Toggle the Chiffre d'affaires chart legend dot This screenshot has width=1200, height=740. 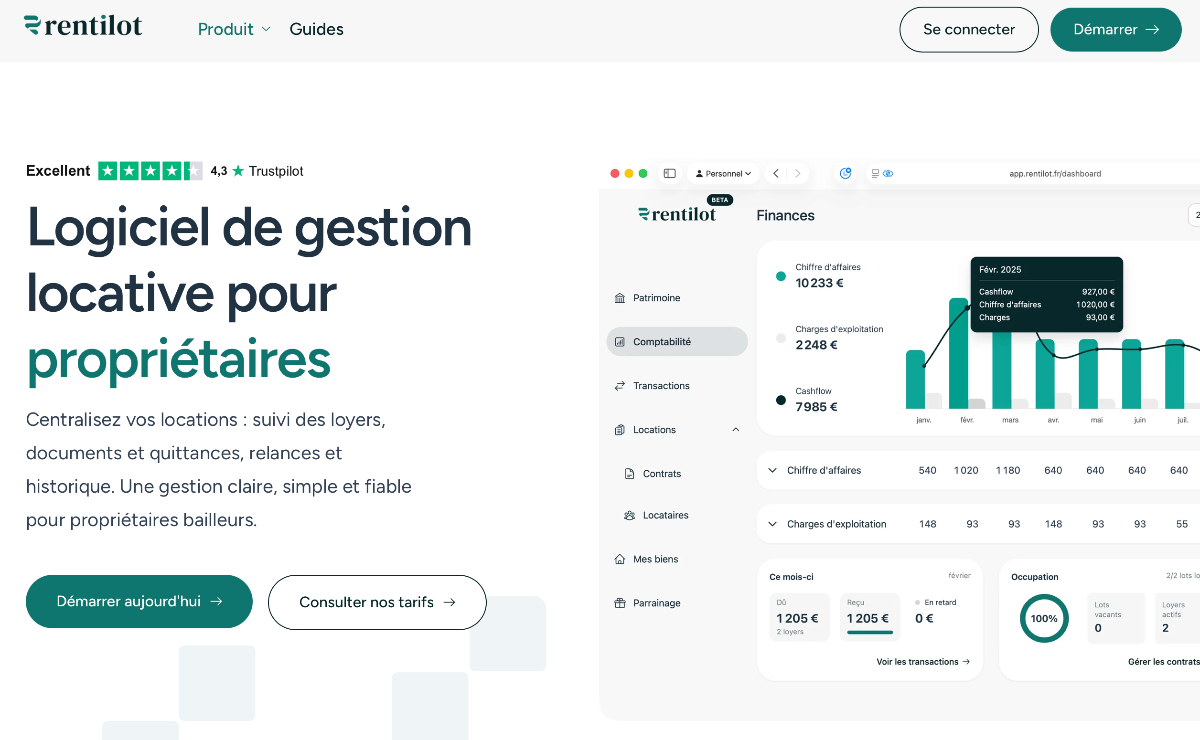781,276
